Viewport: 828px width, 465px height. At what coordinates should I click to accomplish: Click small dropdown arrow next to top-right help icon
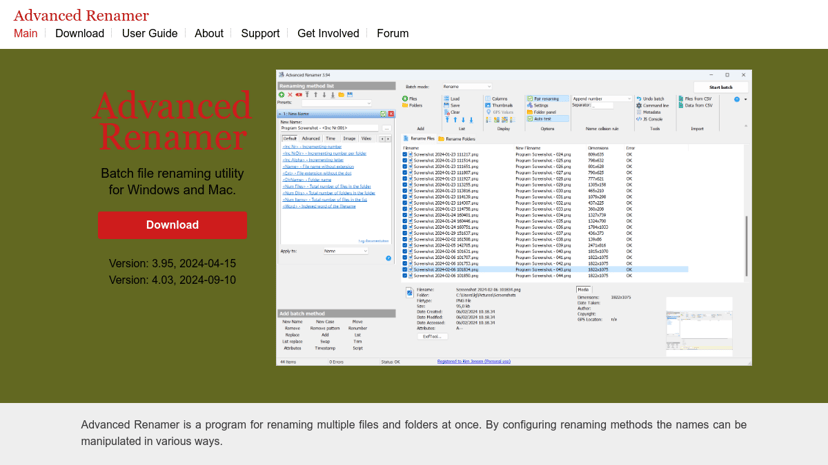tap(746, 99)
